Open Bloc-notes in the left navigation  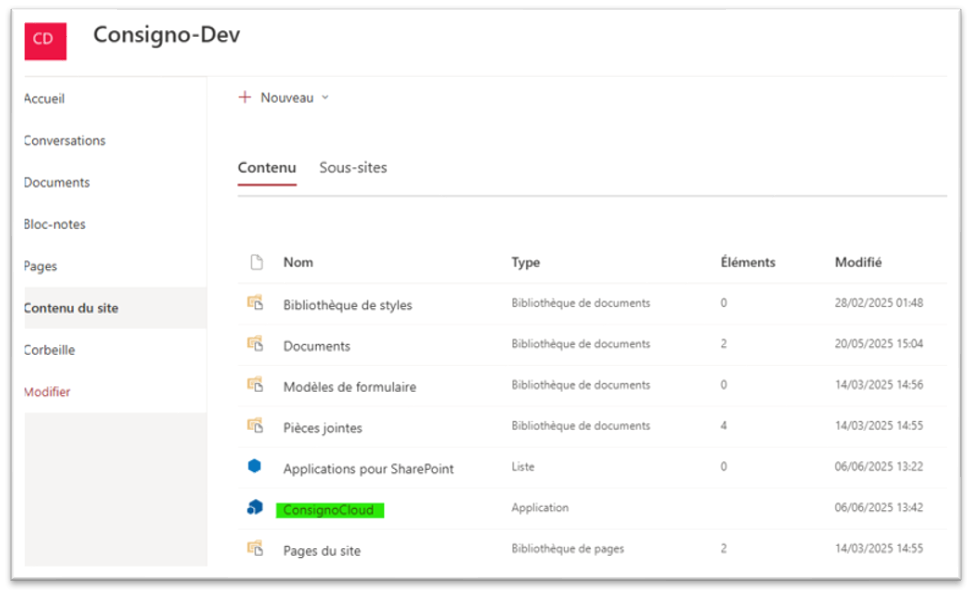click(55, 224)
